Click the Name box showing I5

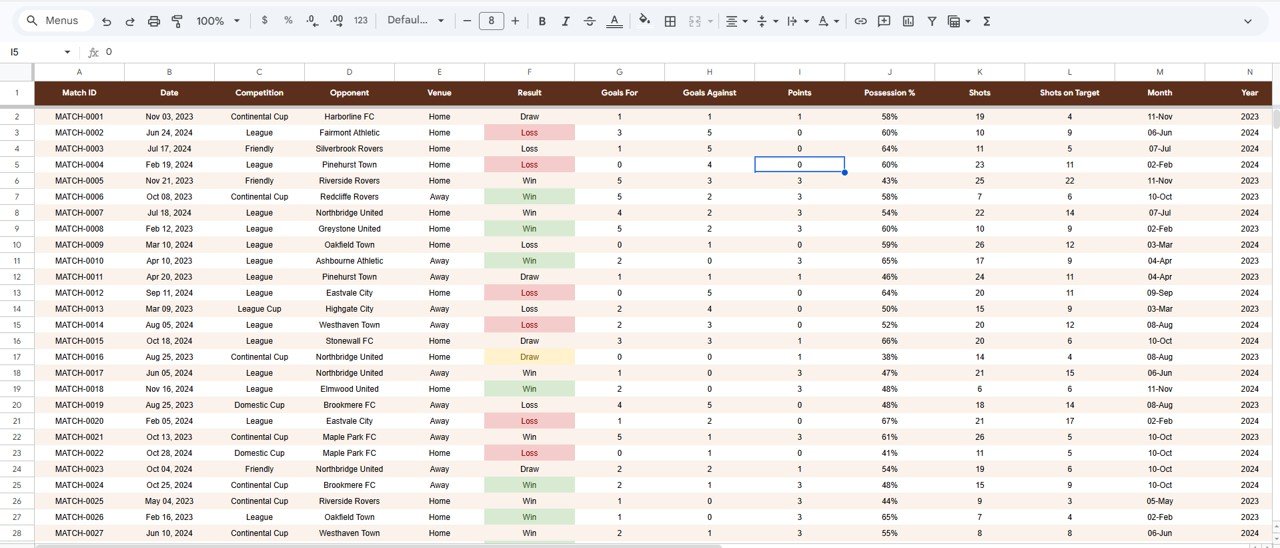pos(30,52)
